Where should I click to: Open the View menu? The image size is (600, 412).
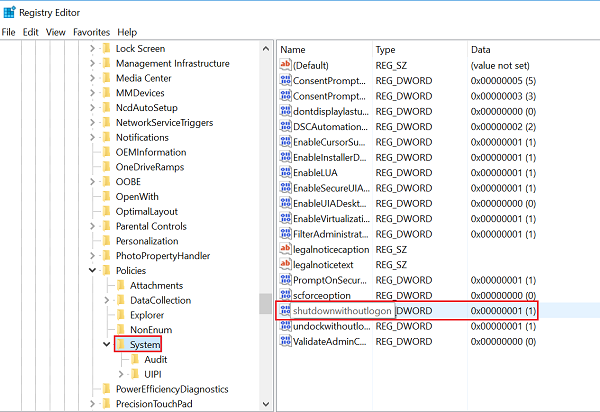coord(55,32)
